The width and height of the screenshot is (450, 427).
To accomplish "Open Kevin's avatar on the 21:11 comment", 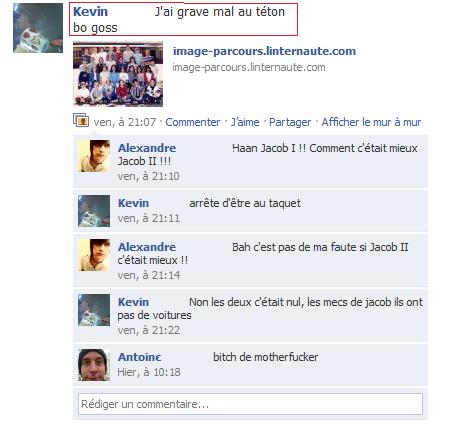I will (x=94, y=211).
